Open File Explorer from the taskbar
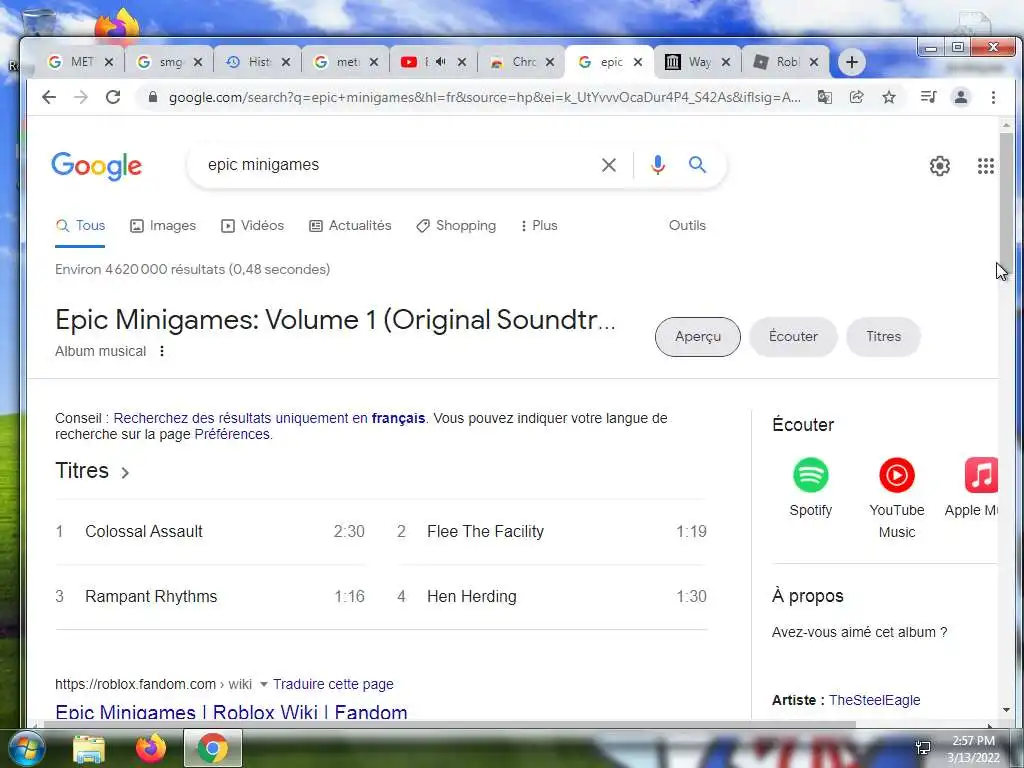Image resolution: width=1024 pixels, height=768 pixels. [89, 749]
